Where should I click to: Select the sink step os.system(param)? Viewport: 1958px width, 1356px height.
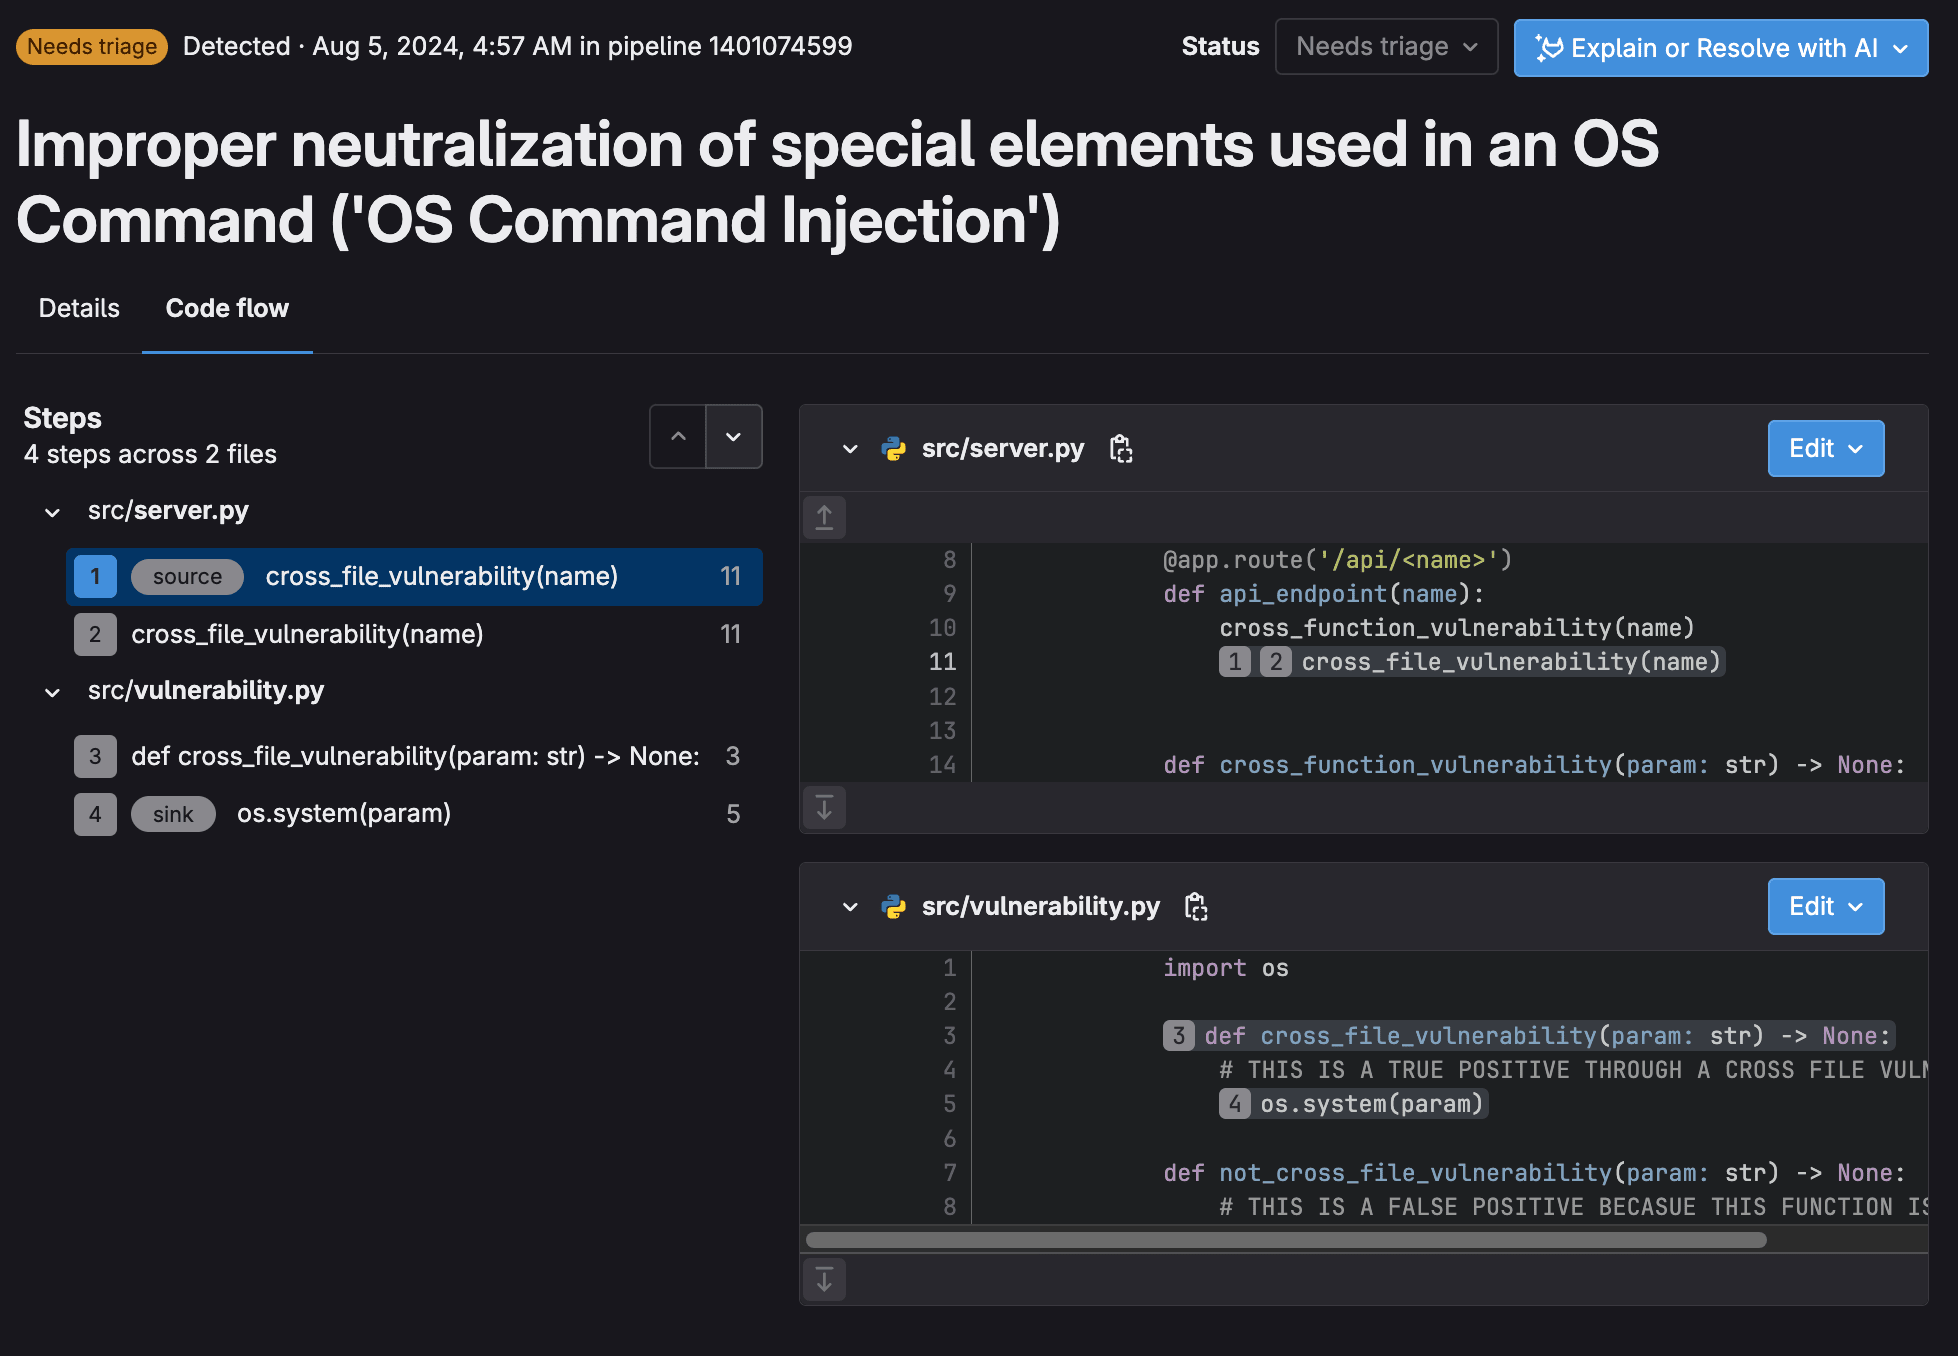click(x=344, y=813)
